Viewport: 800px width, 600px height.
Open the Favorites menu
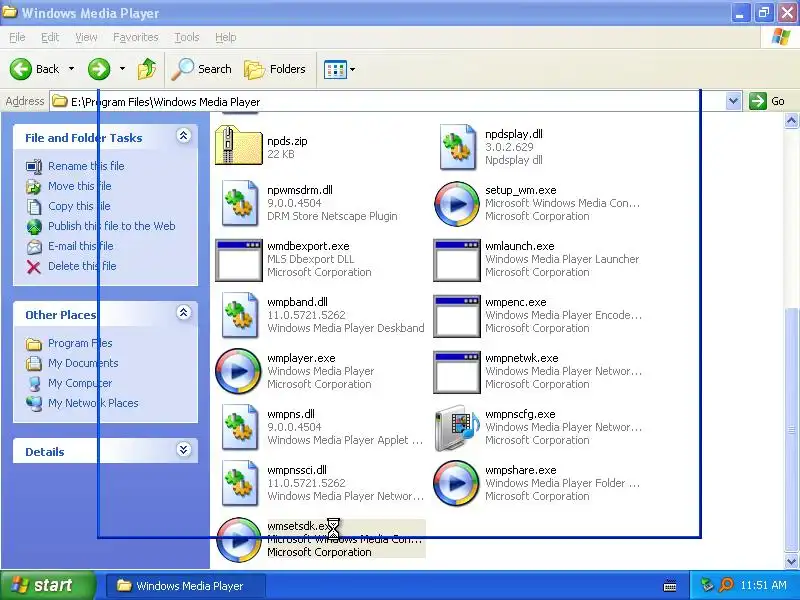click(135, 37)
